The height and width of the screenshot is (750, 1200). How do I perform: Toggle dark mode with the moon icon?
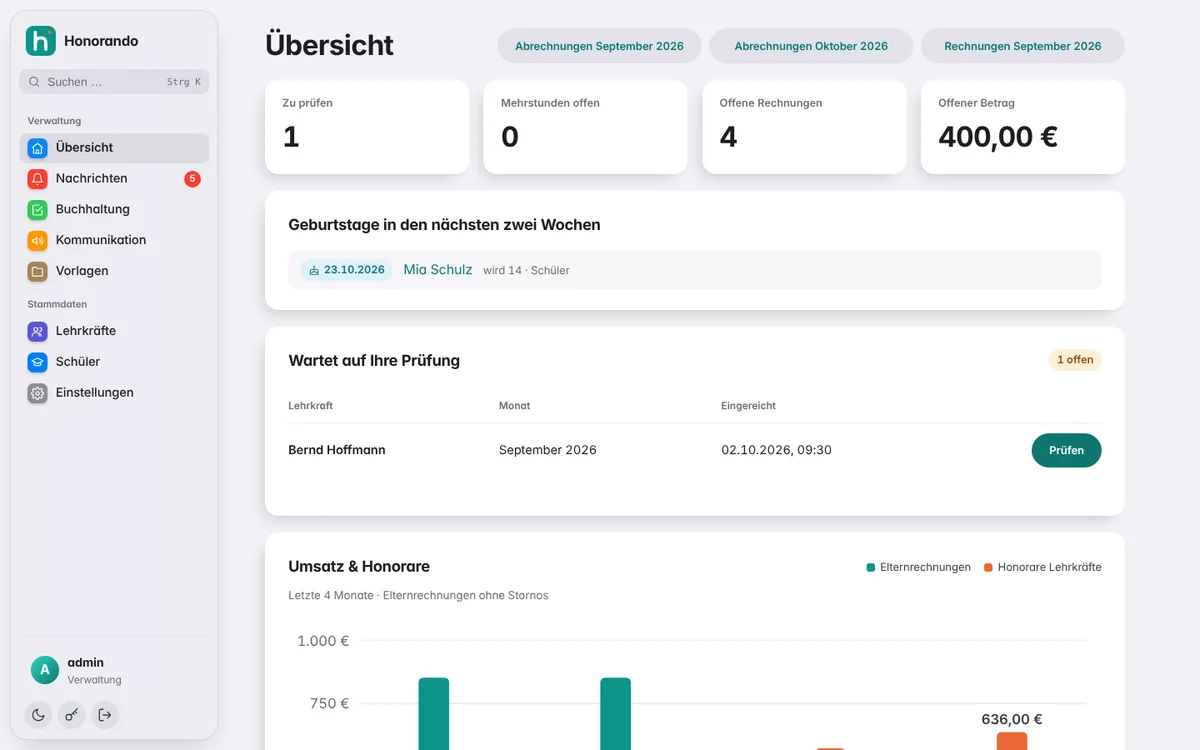coord(38,714)
